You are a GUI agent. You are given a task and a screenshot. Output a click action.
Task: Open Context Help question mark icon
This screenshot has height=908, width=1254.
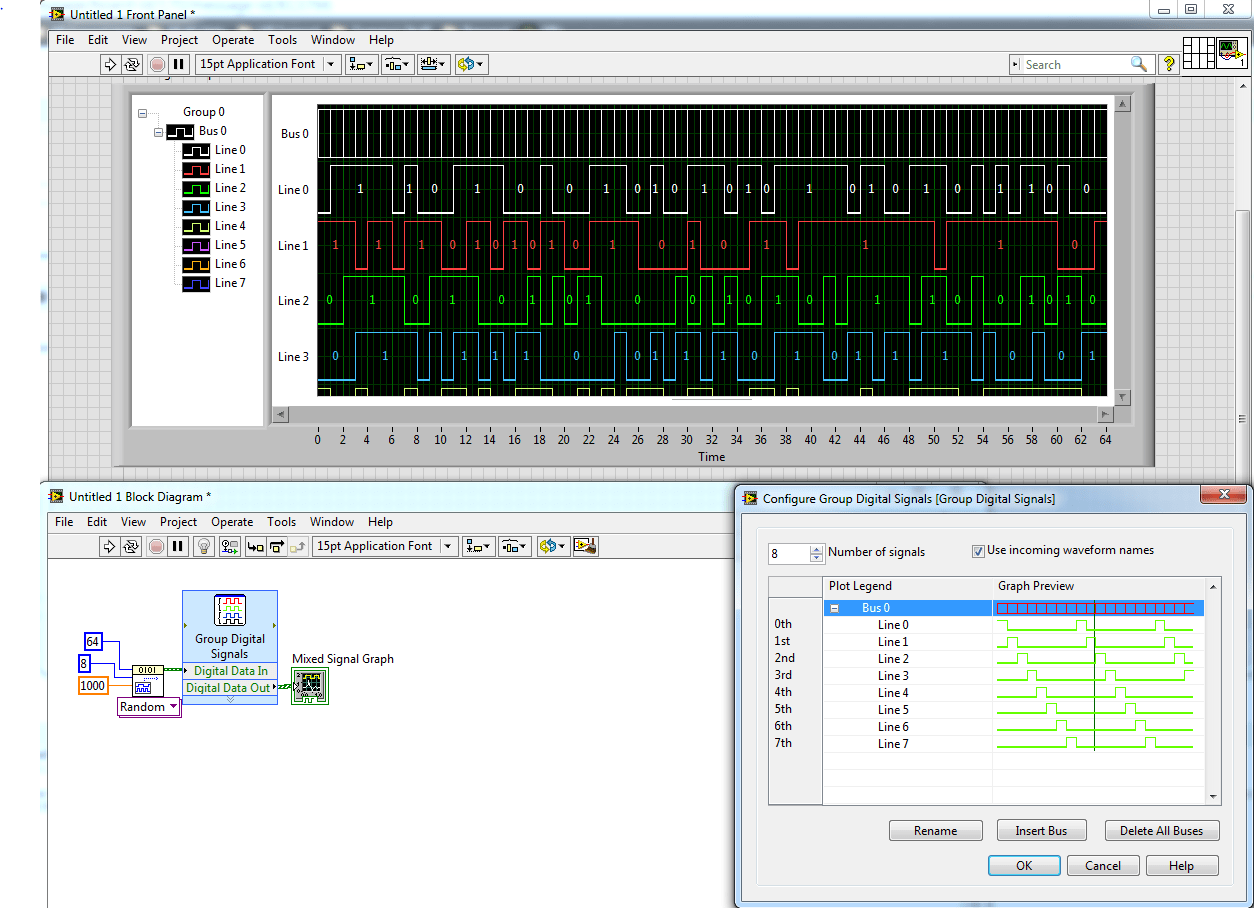coord(1168,64)
